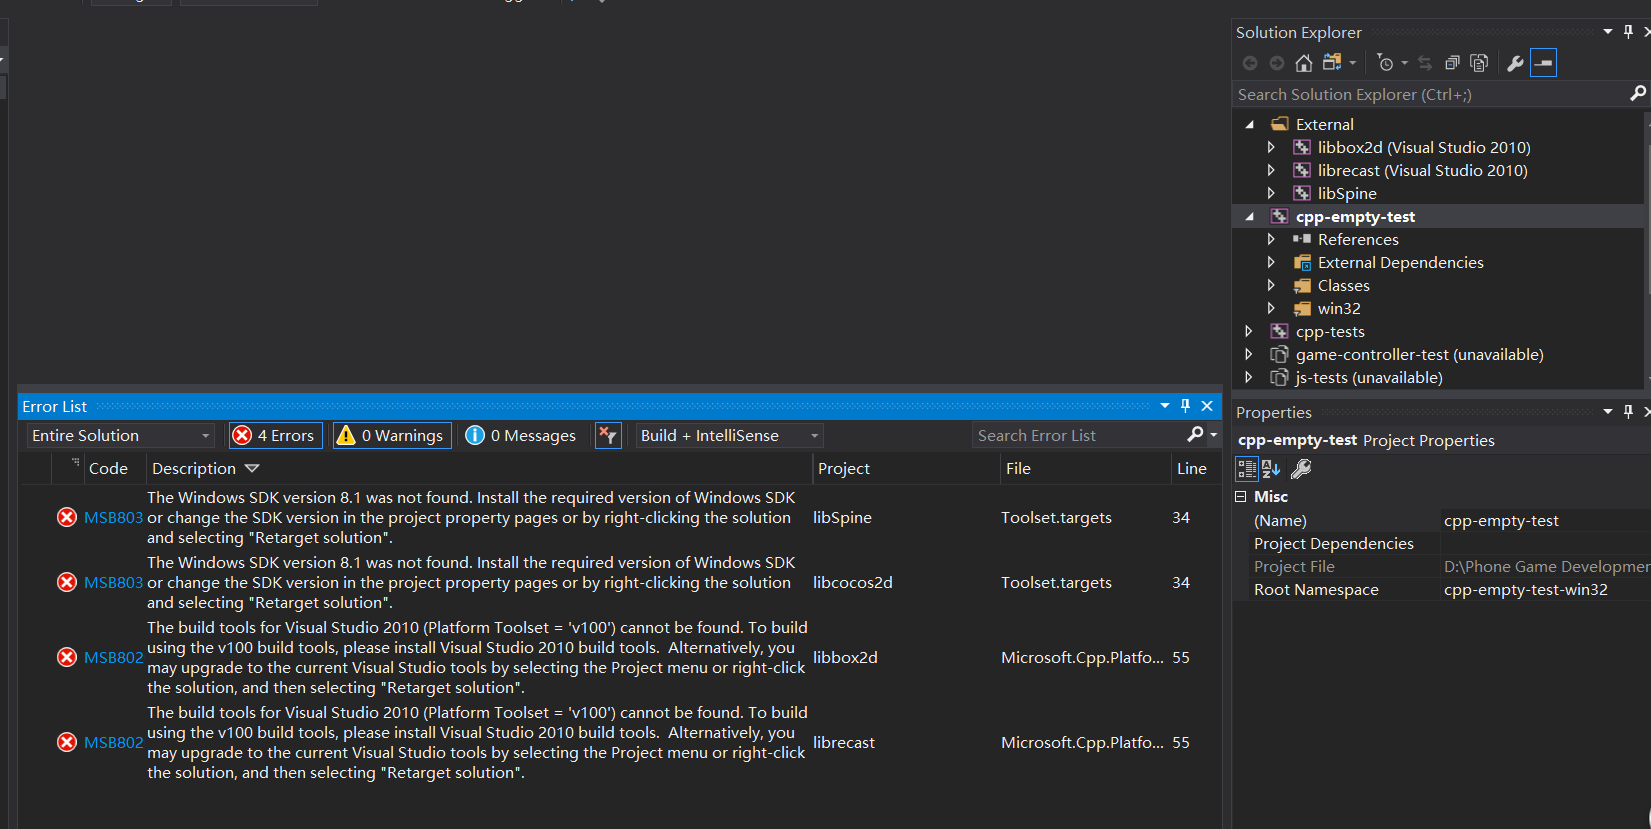This screenshot has width=1651, height=829.
Task: Expand the Classes folder
Action: coord(1271,285)
